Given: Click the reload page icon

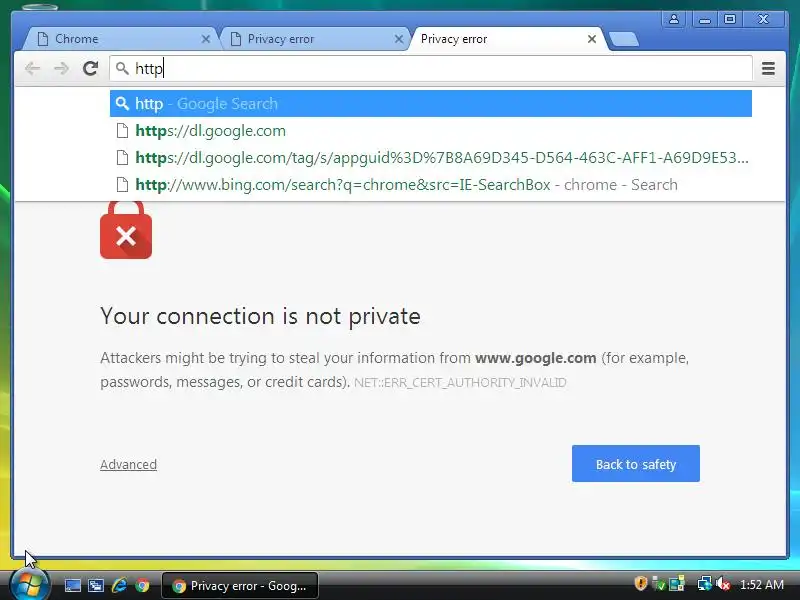Looking at the screenshot, I should (x=90, y=68).
